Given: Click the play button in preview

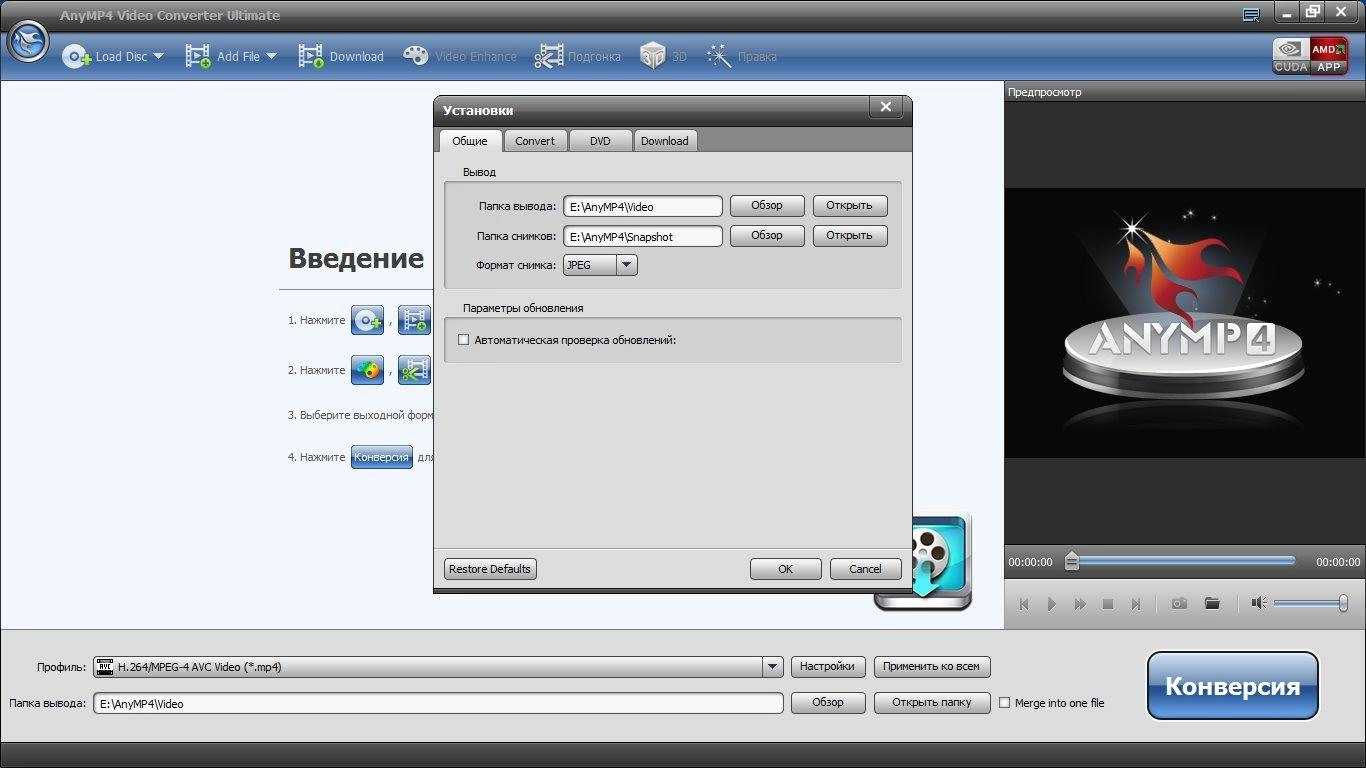Looking at the screenshot, I should click(1052, 604).
